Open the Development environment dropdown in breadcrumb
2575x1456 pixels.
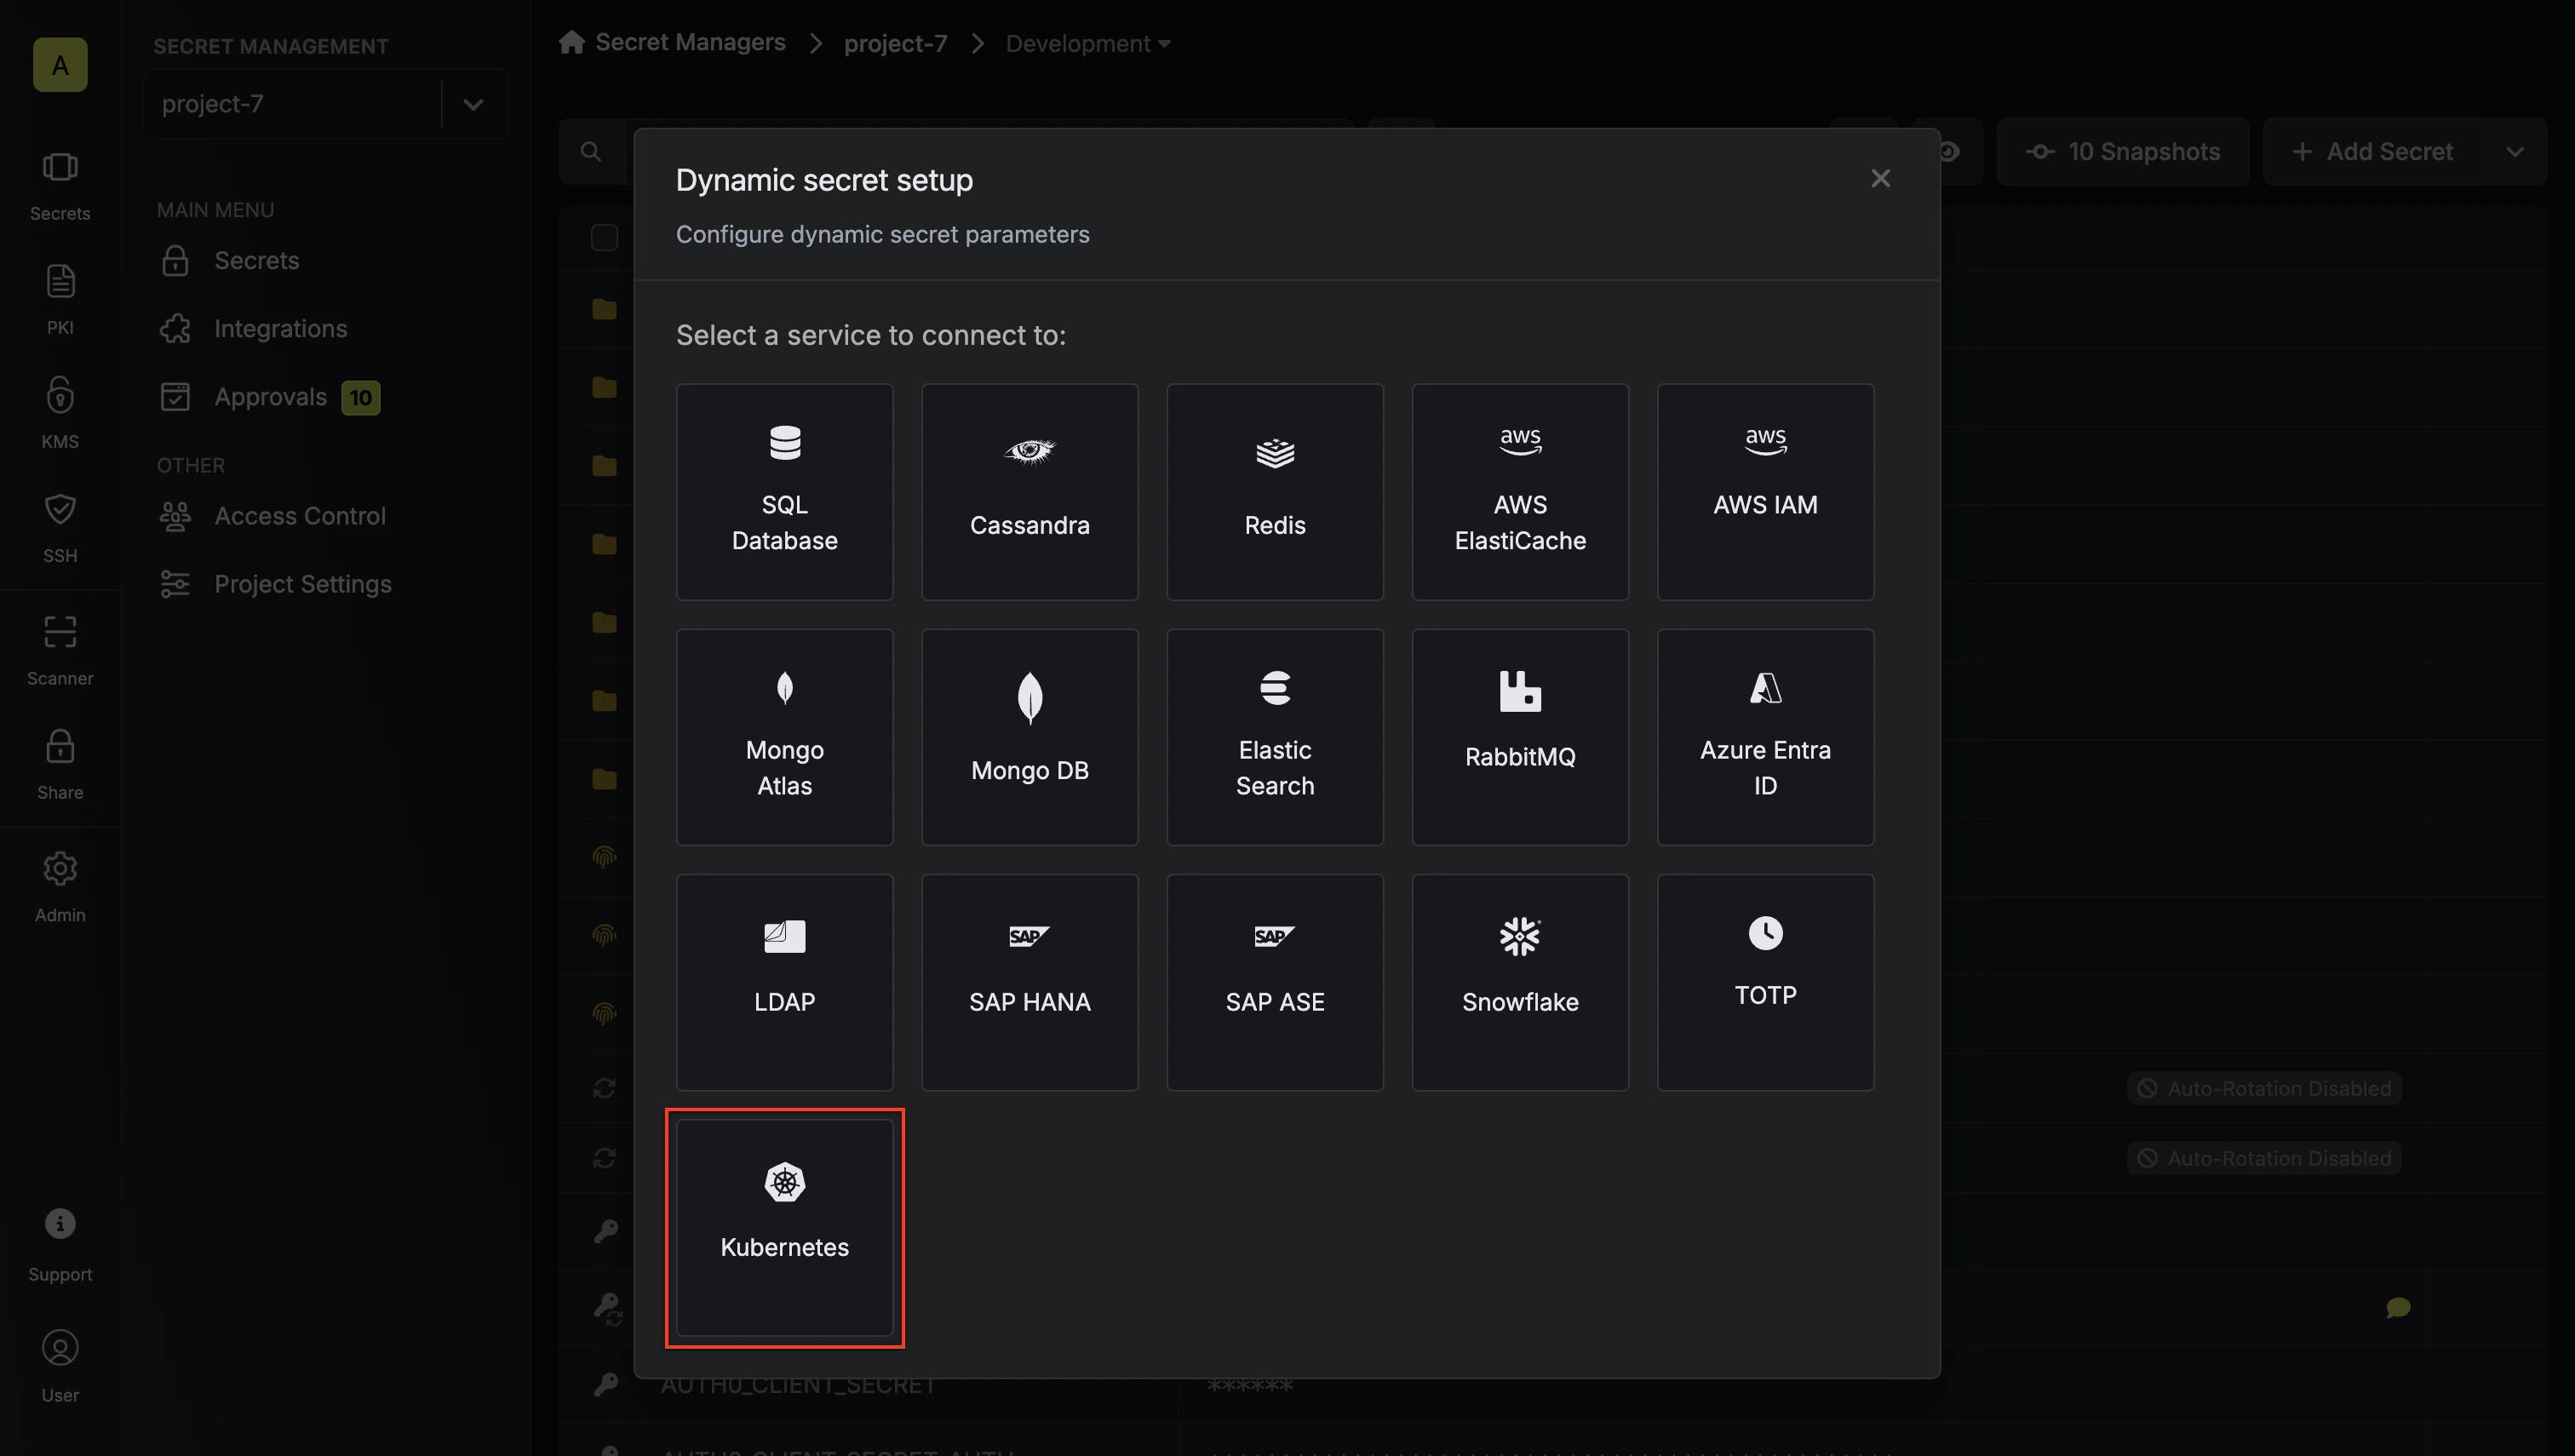[1087, 43]
